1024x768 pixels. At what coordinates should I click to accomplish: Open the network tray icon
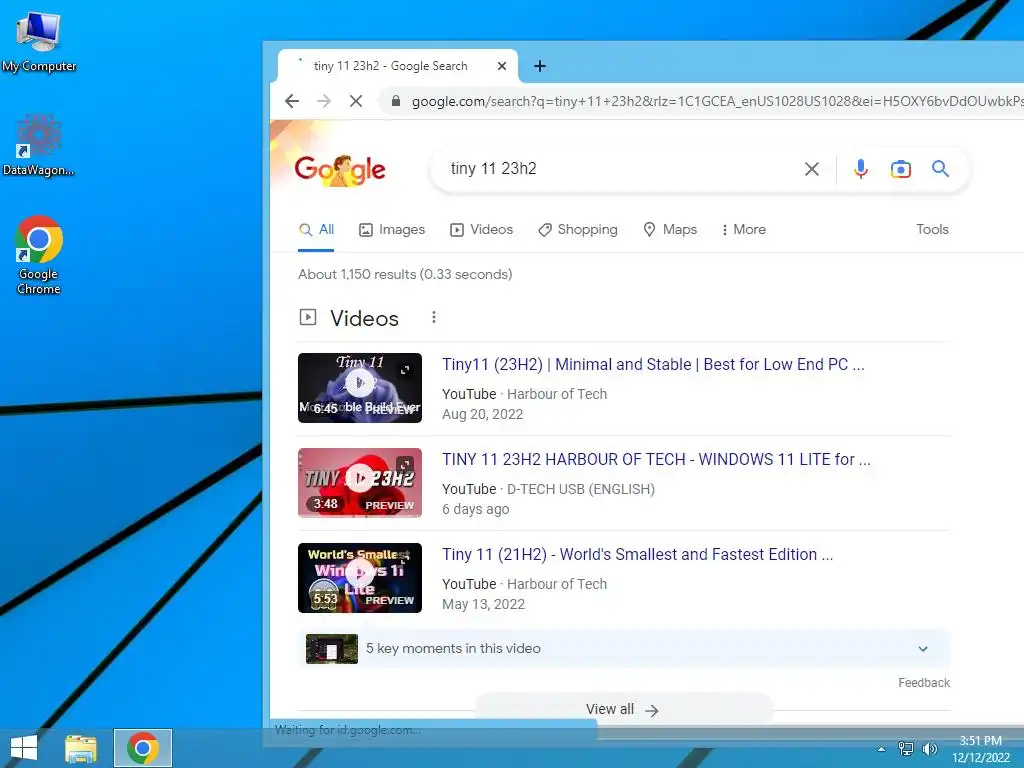(x=906, y=749)
